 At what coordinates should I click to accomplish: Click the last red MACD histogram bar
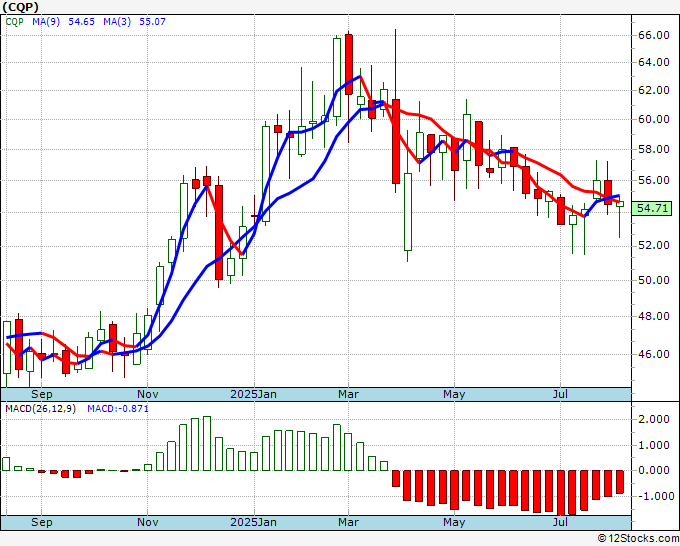pos(620,482)
